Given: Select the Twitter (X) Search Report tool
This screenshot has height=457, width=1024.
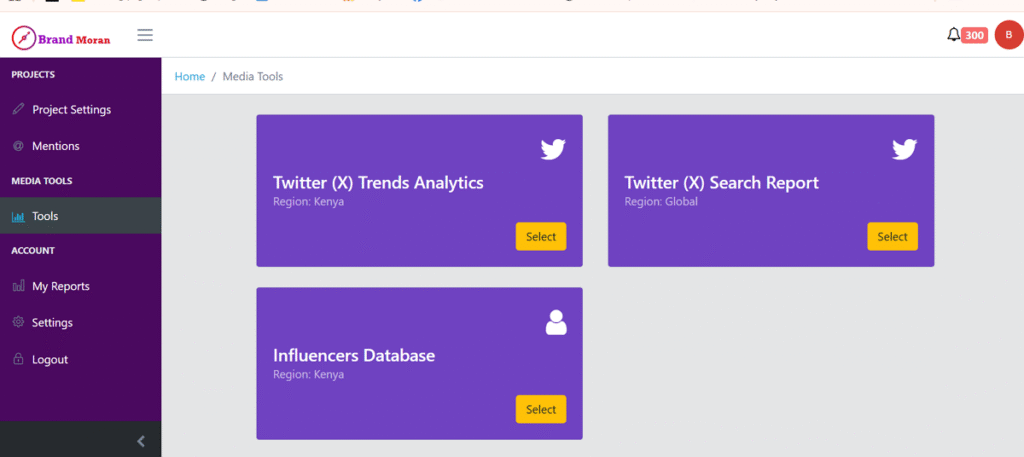Looking at the screenshot, I should coord(892,236).
